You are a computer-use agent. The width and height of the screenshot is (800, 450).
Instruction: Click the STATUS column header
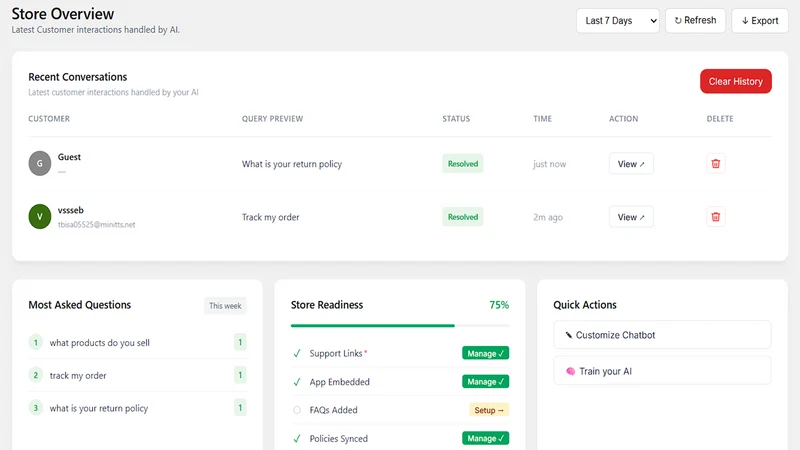click(456, 119)
